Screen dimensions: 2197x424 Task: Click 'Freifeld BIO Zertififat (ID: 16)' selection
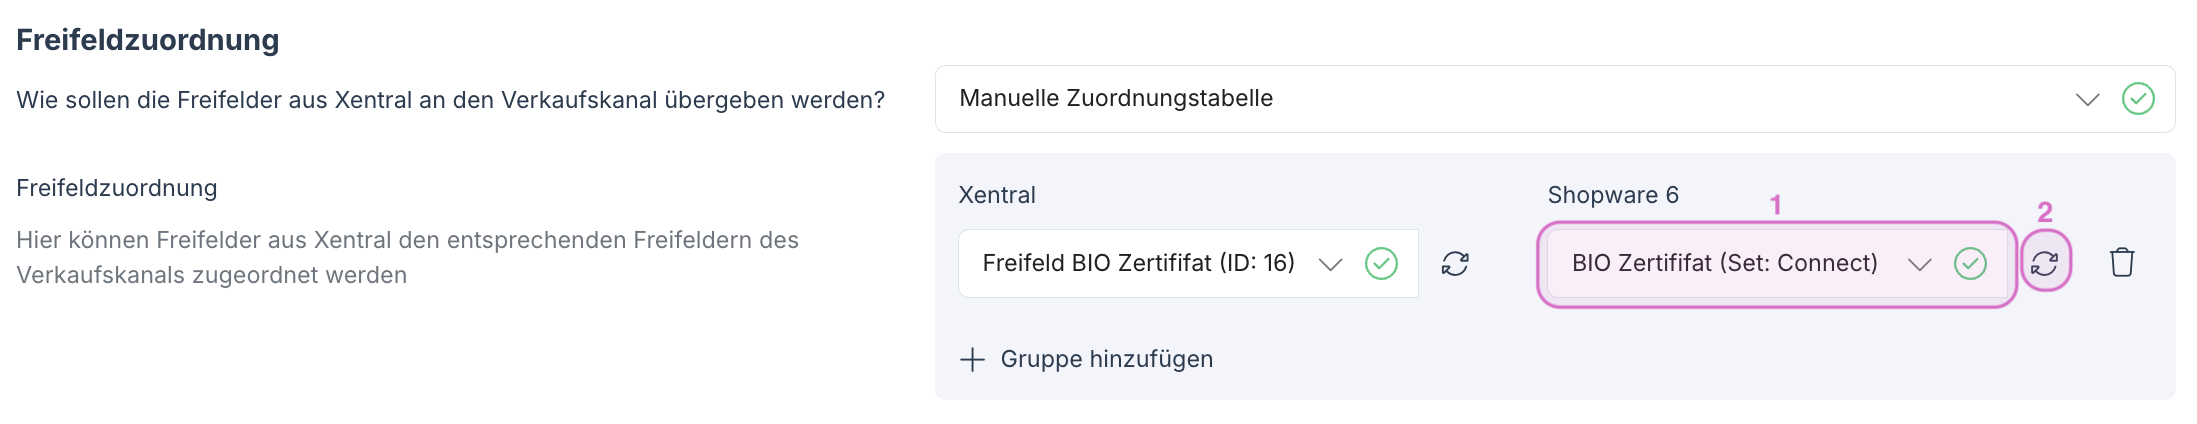coord(1138,263)
